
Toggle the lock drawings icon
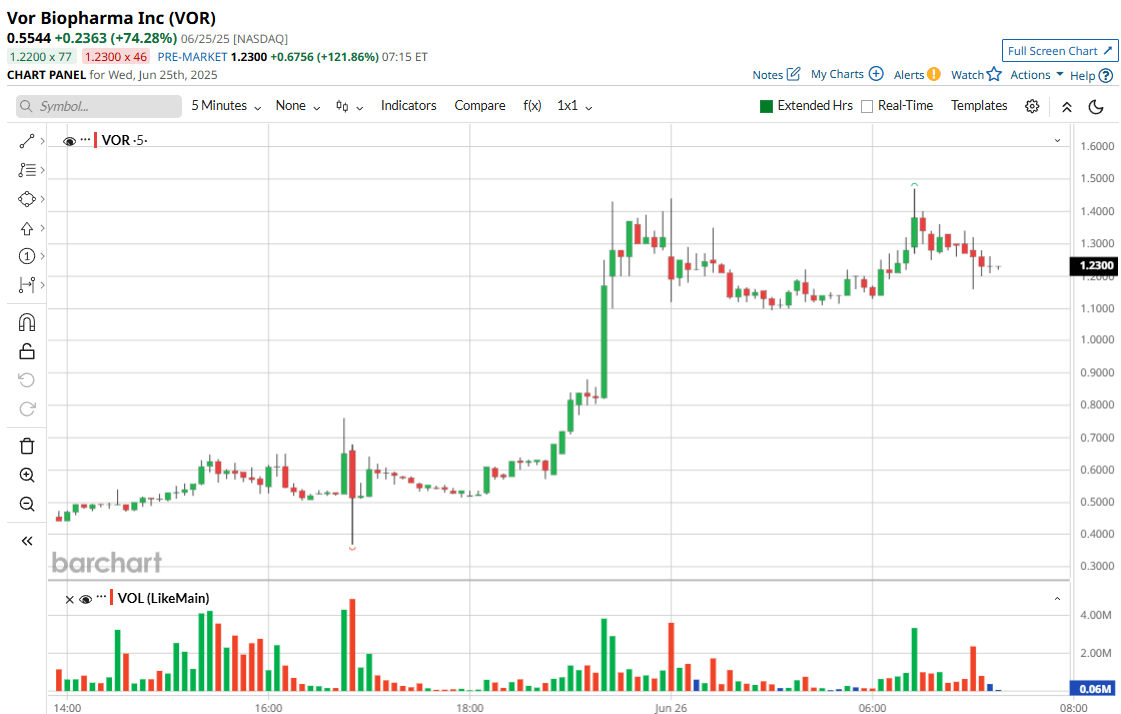click(26, 351)
